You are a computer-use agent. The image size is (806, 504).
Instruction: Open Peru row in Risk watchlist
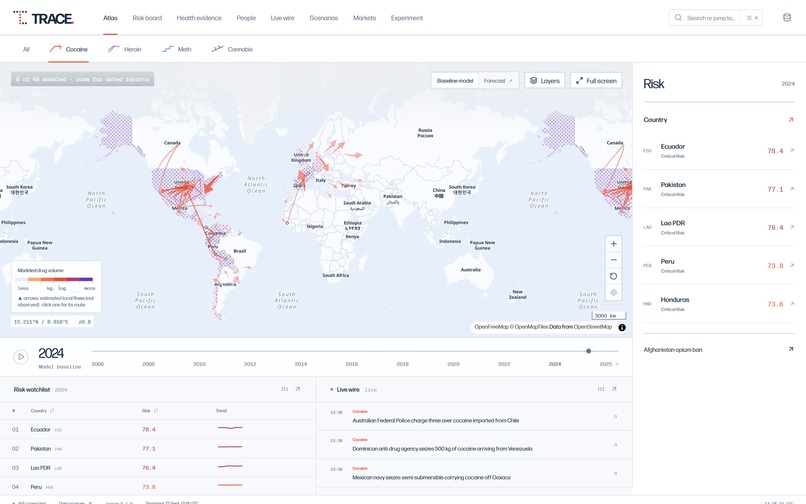[x=158, y=487]
